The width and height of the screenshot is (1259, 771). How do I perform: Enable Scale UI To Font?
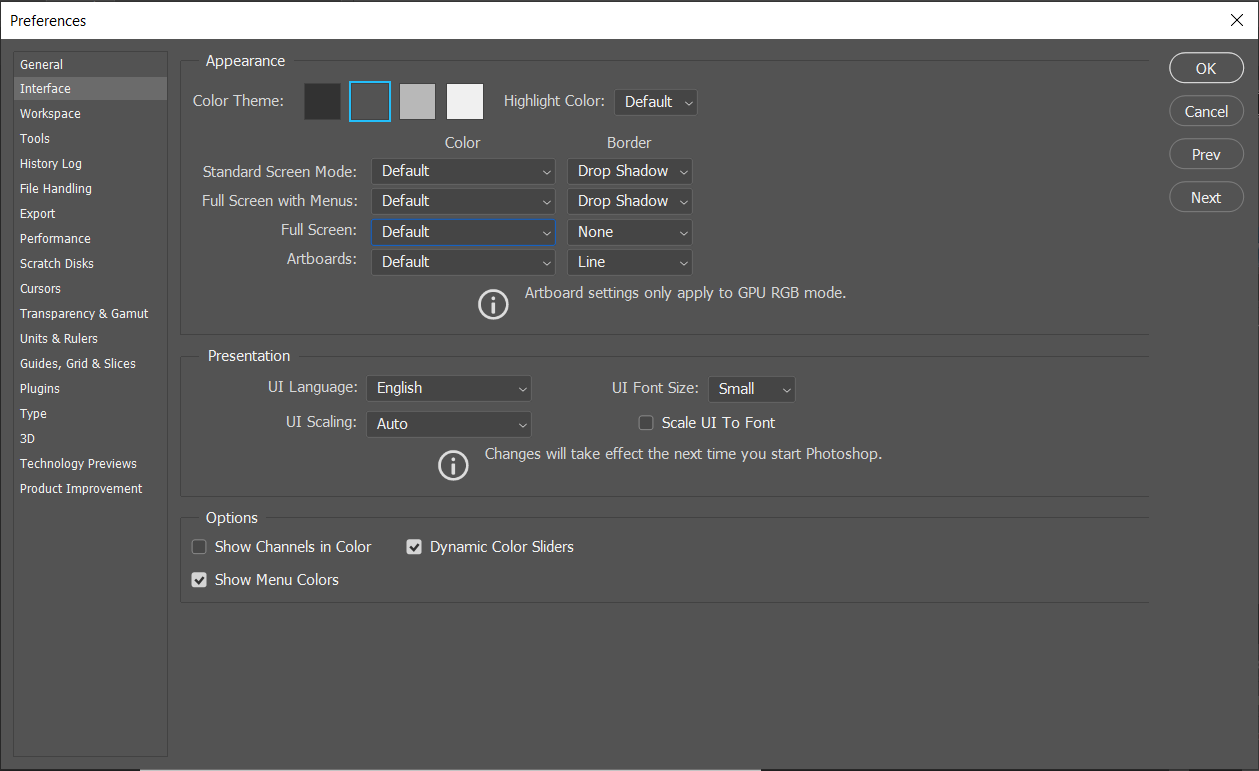pos(646,422)
